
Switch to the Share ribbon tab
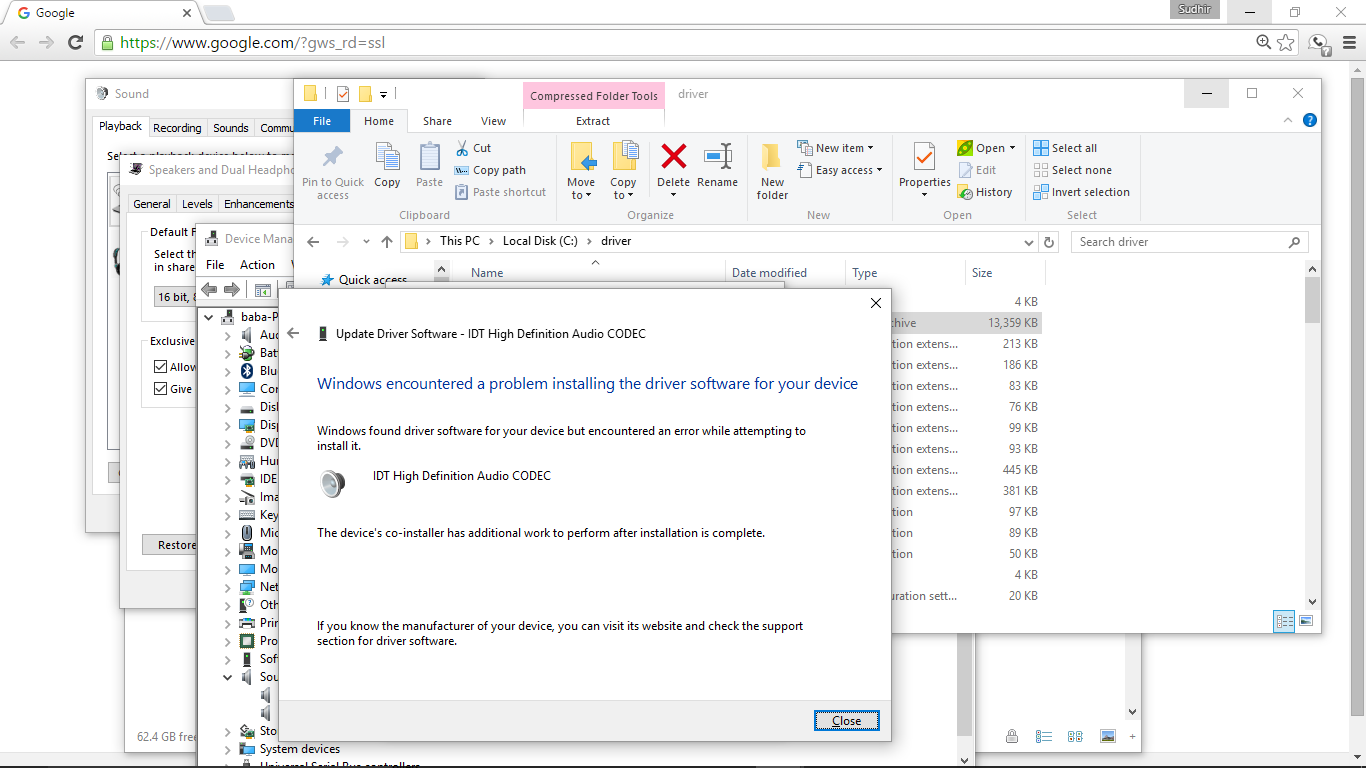(x=437, y=121)
